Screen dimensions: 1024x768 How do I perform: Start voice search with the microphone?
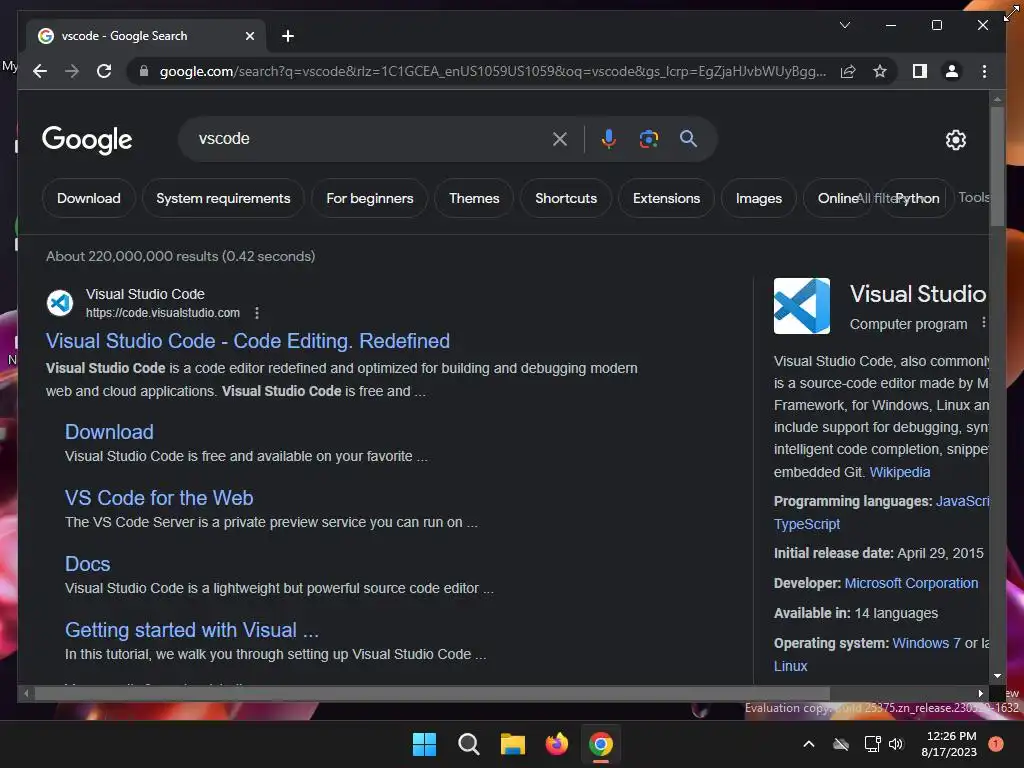coord(609,138)
